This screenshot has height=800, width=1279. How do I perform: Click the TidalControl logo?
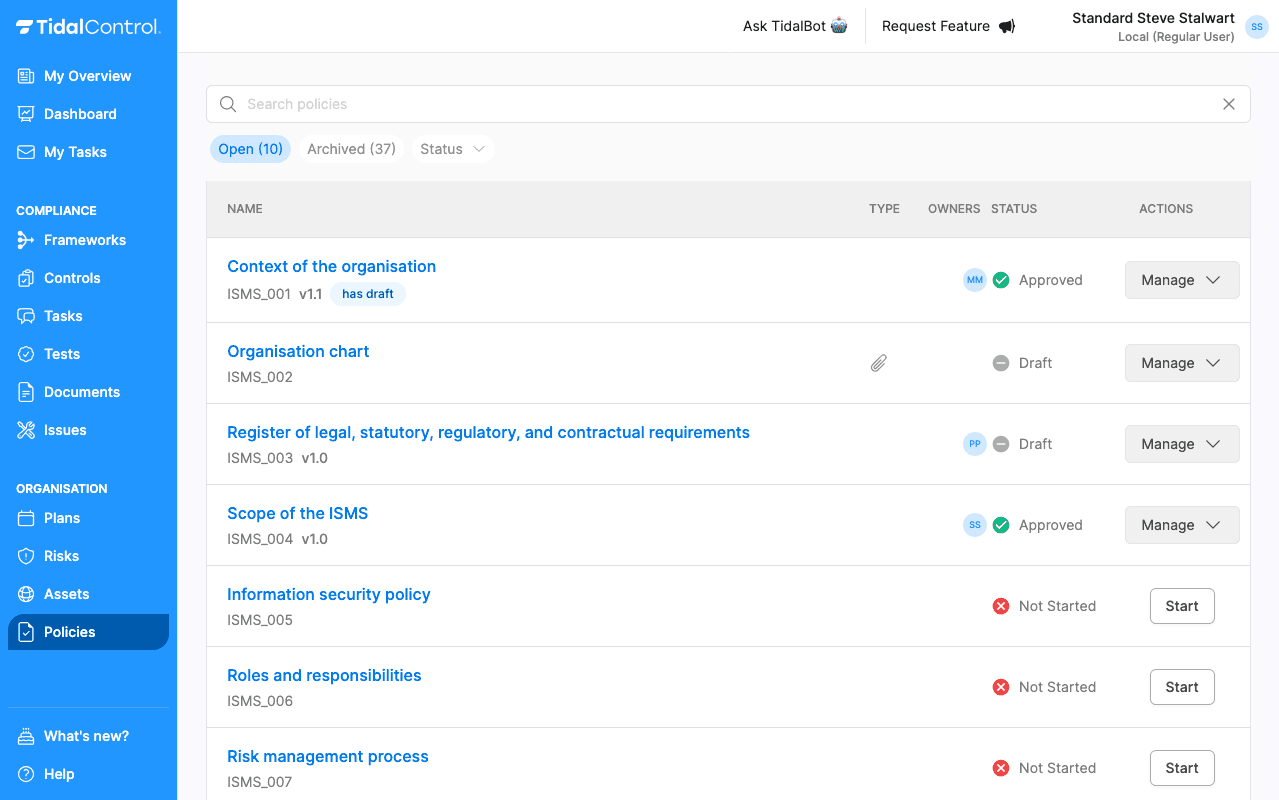point(88,27)
